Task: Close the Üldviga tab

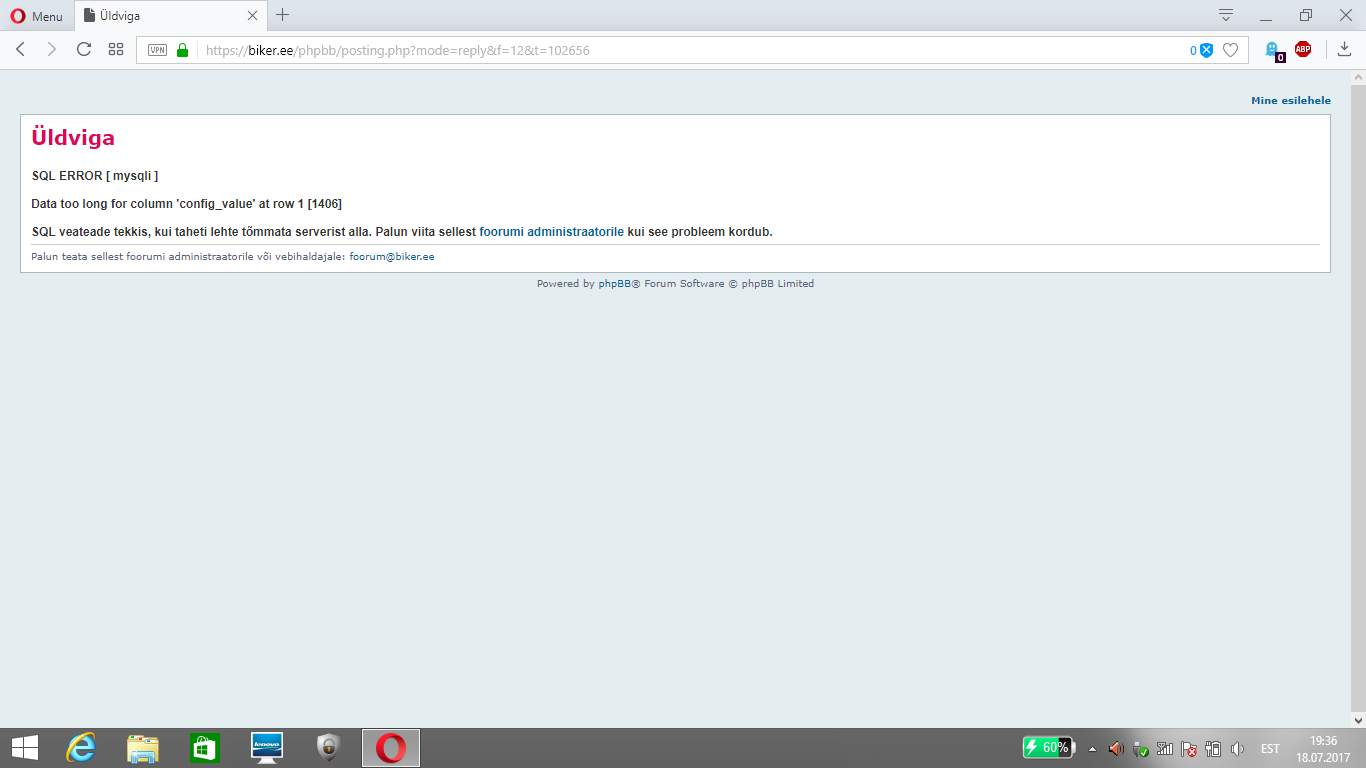Action: click(253, 16)
